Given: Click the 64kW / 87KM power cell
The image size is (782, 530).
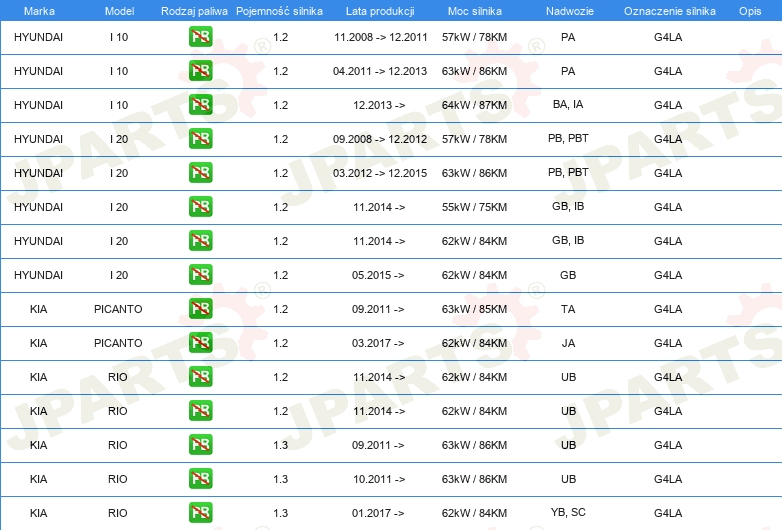Looking at the screenshot, I should point(474,105).
